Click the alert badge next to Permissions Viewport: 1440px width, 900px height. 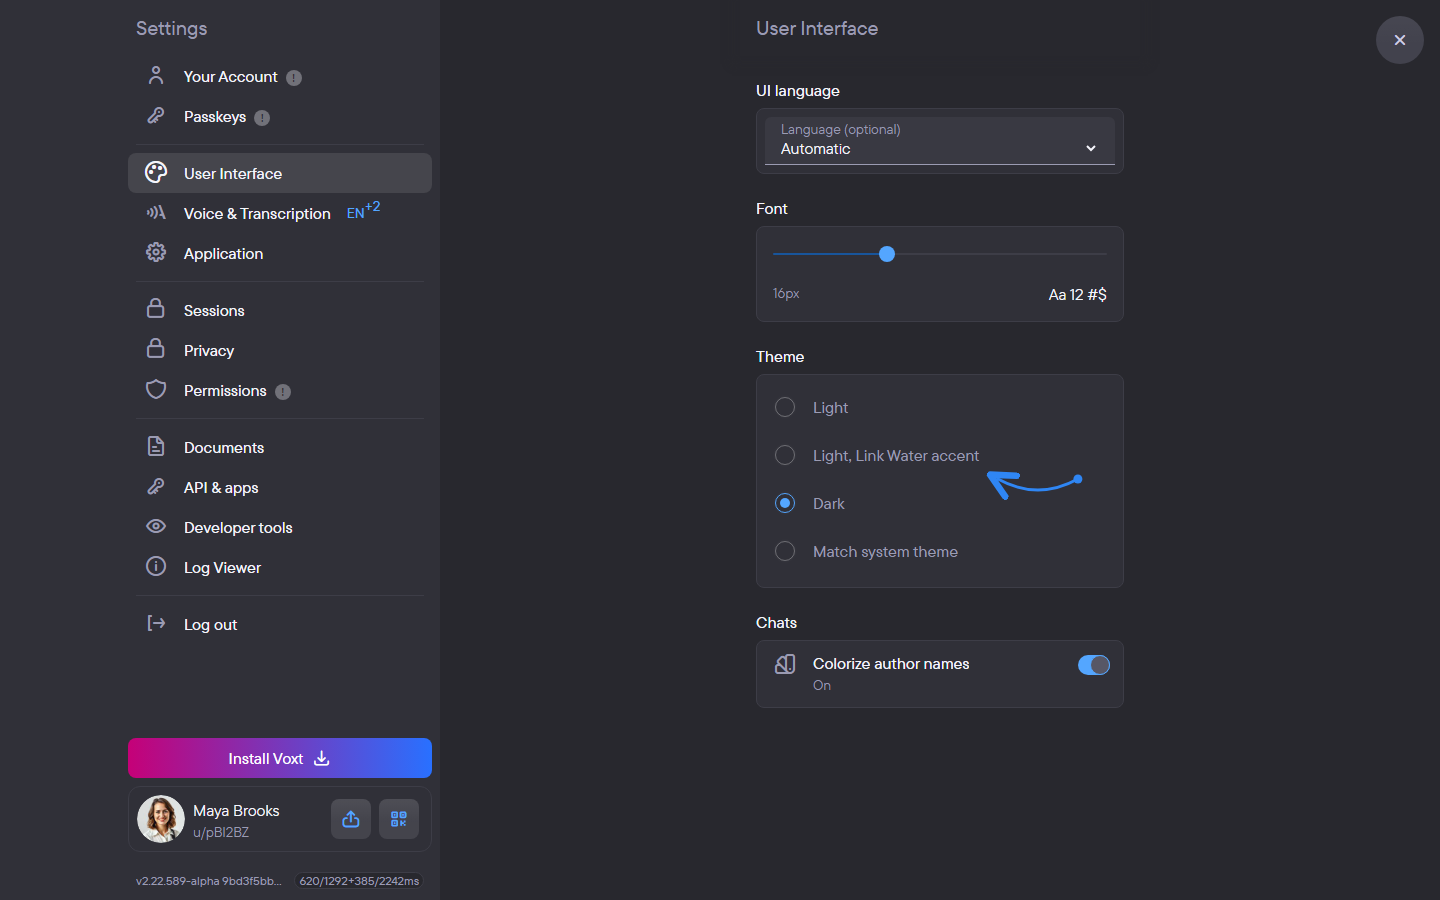pyautogui.click(x=283, y=392)
